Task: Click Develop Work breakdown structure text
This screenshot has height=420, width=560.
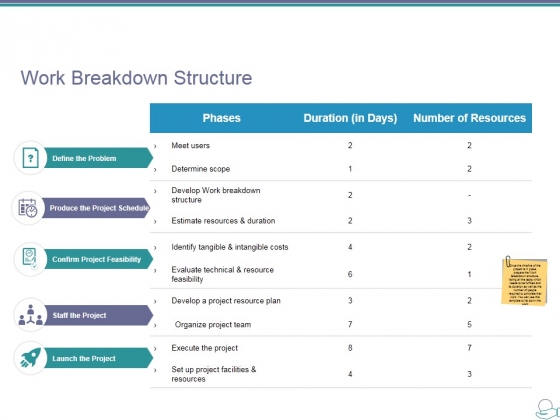Action: [x=216, y=195]
